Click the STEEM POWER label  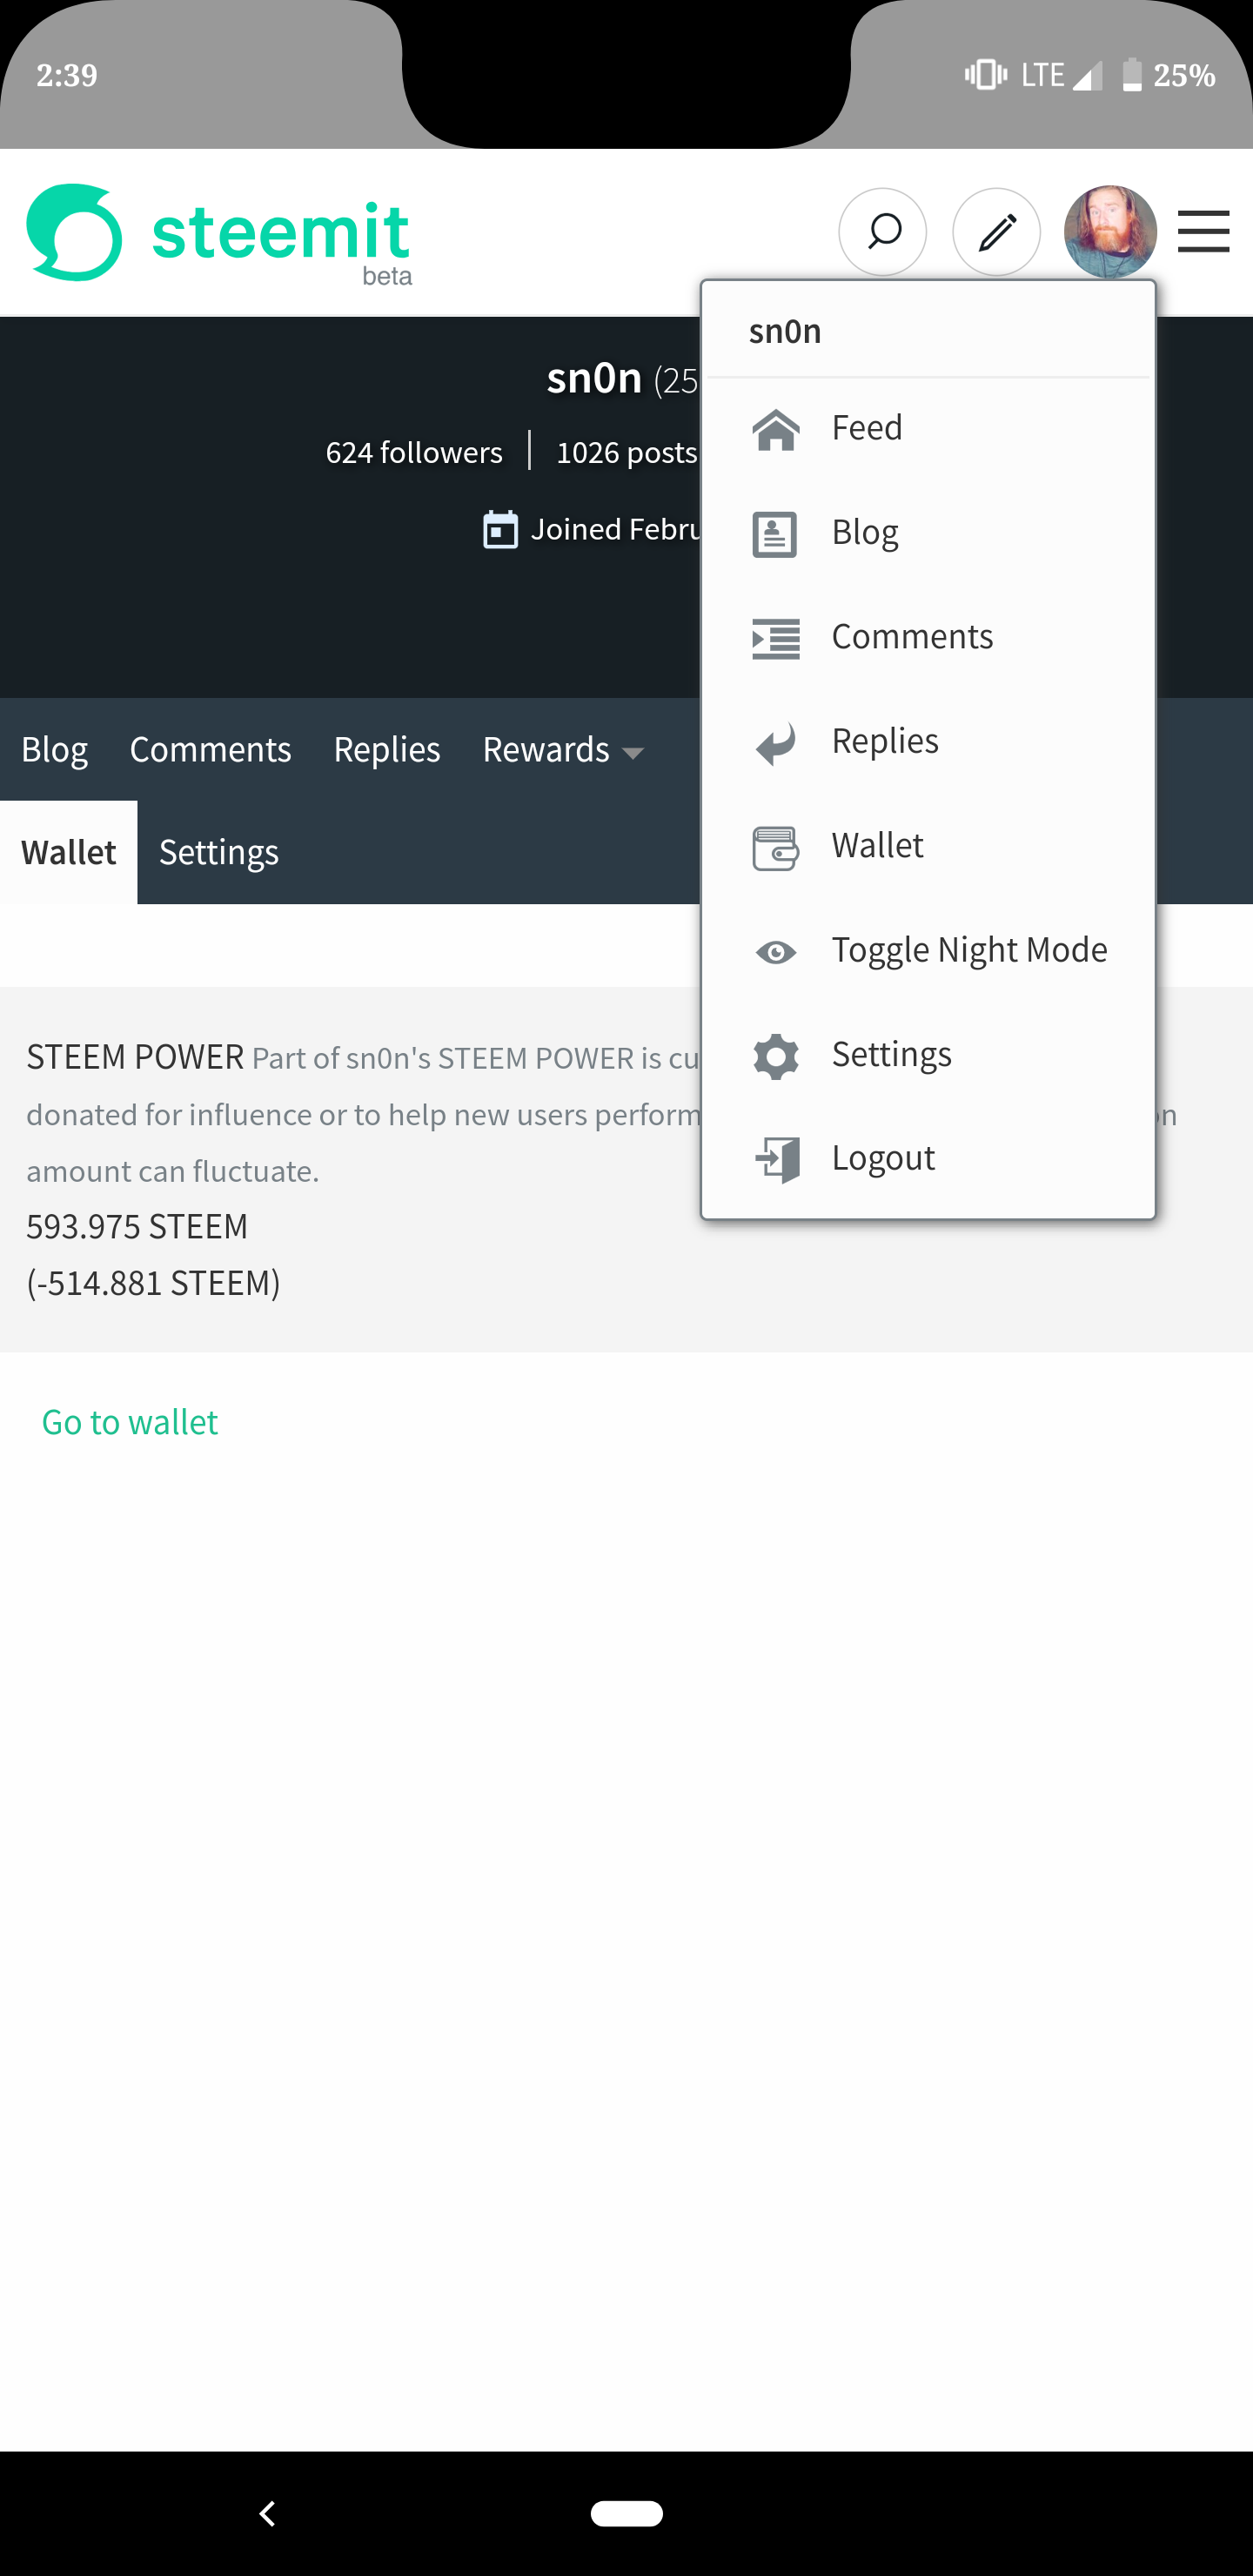135,1057
